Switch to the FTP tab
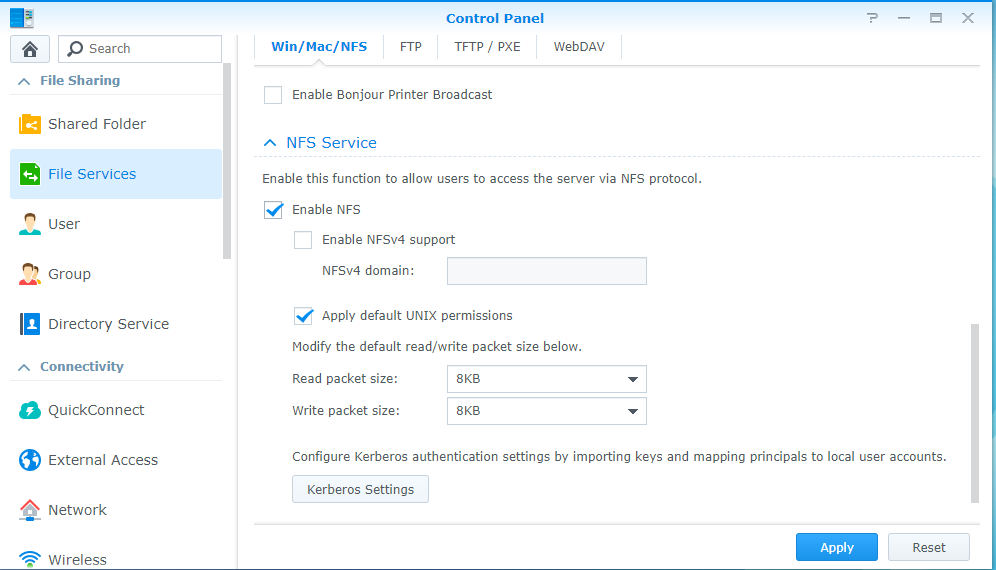Image resolution: width=996 pixels, height=570 pixels. pos(410,47)
